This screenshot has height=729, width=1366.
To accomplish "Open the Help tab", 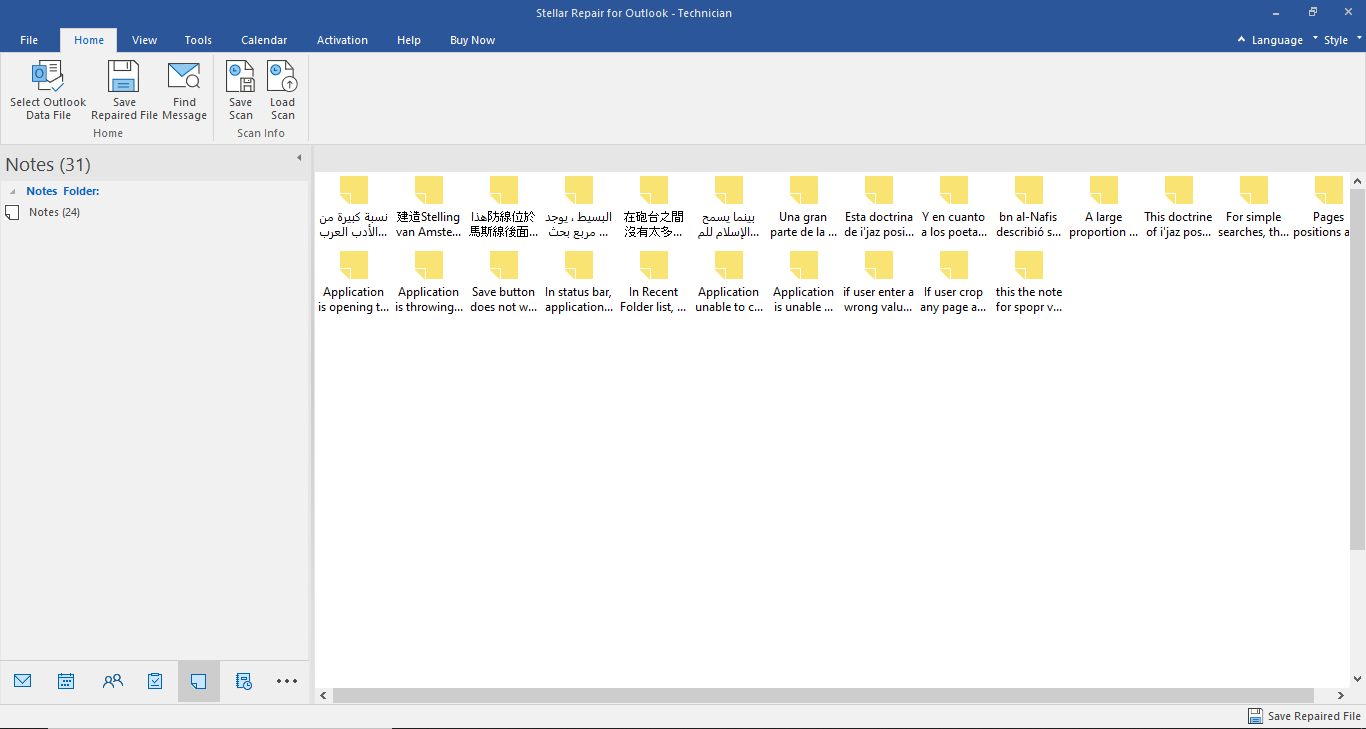I will 408,40.
